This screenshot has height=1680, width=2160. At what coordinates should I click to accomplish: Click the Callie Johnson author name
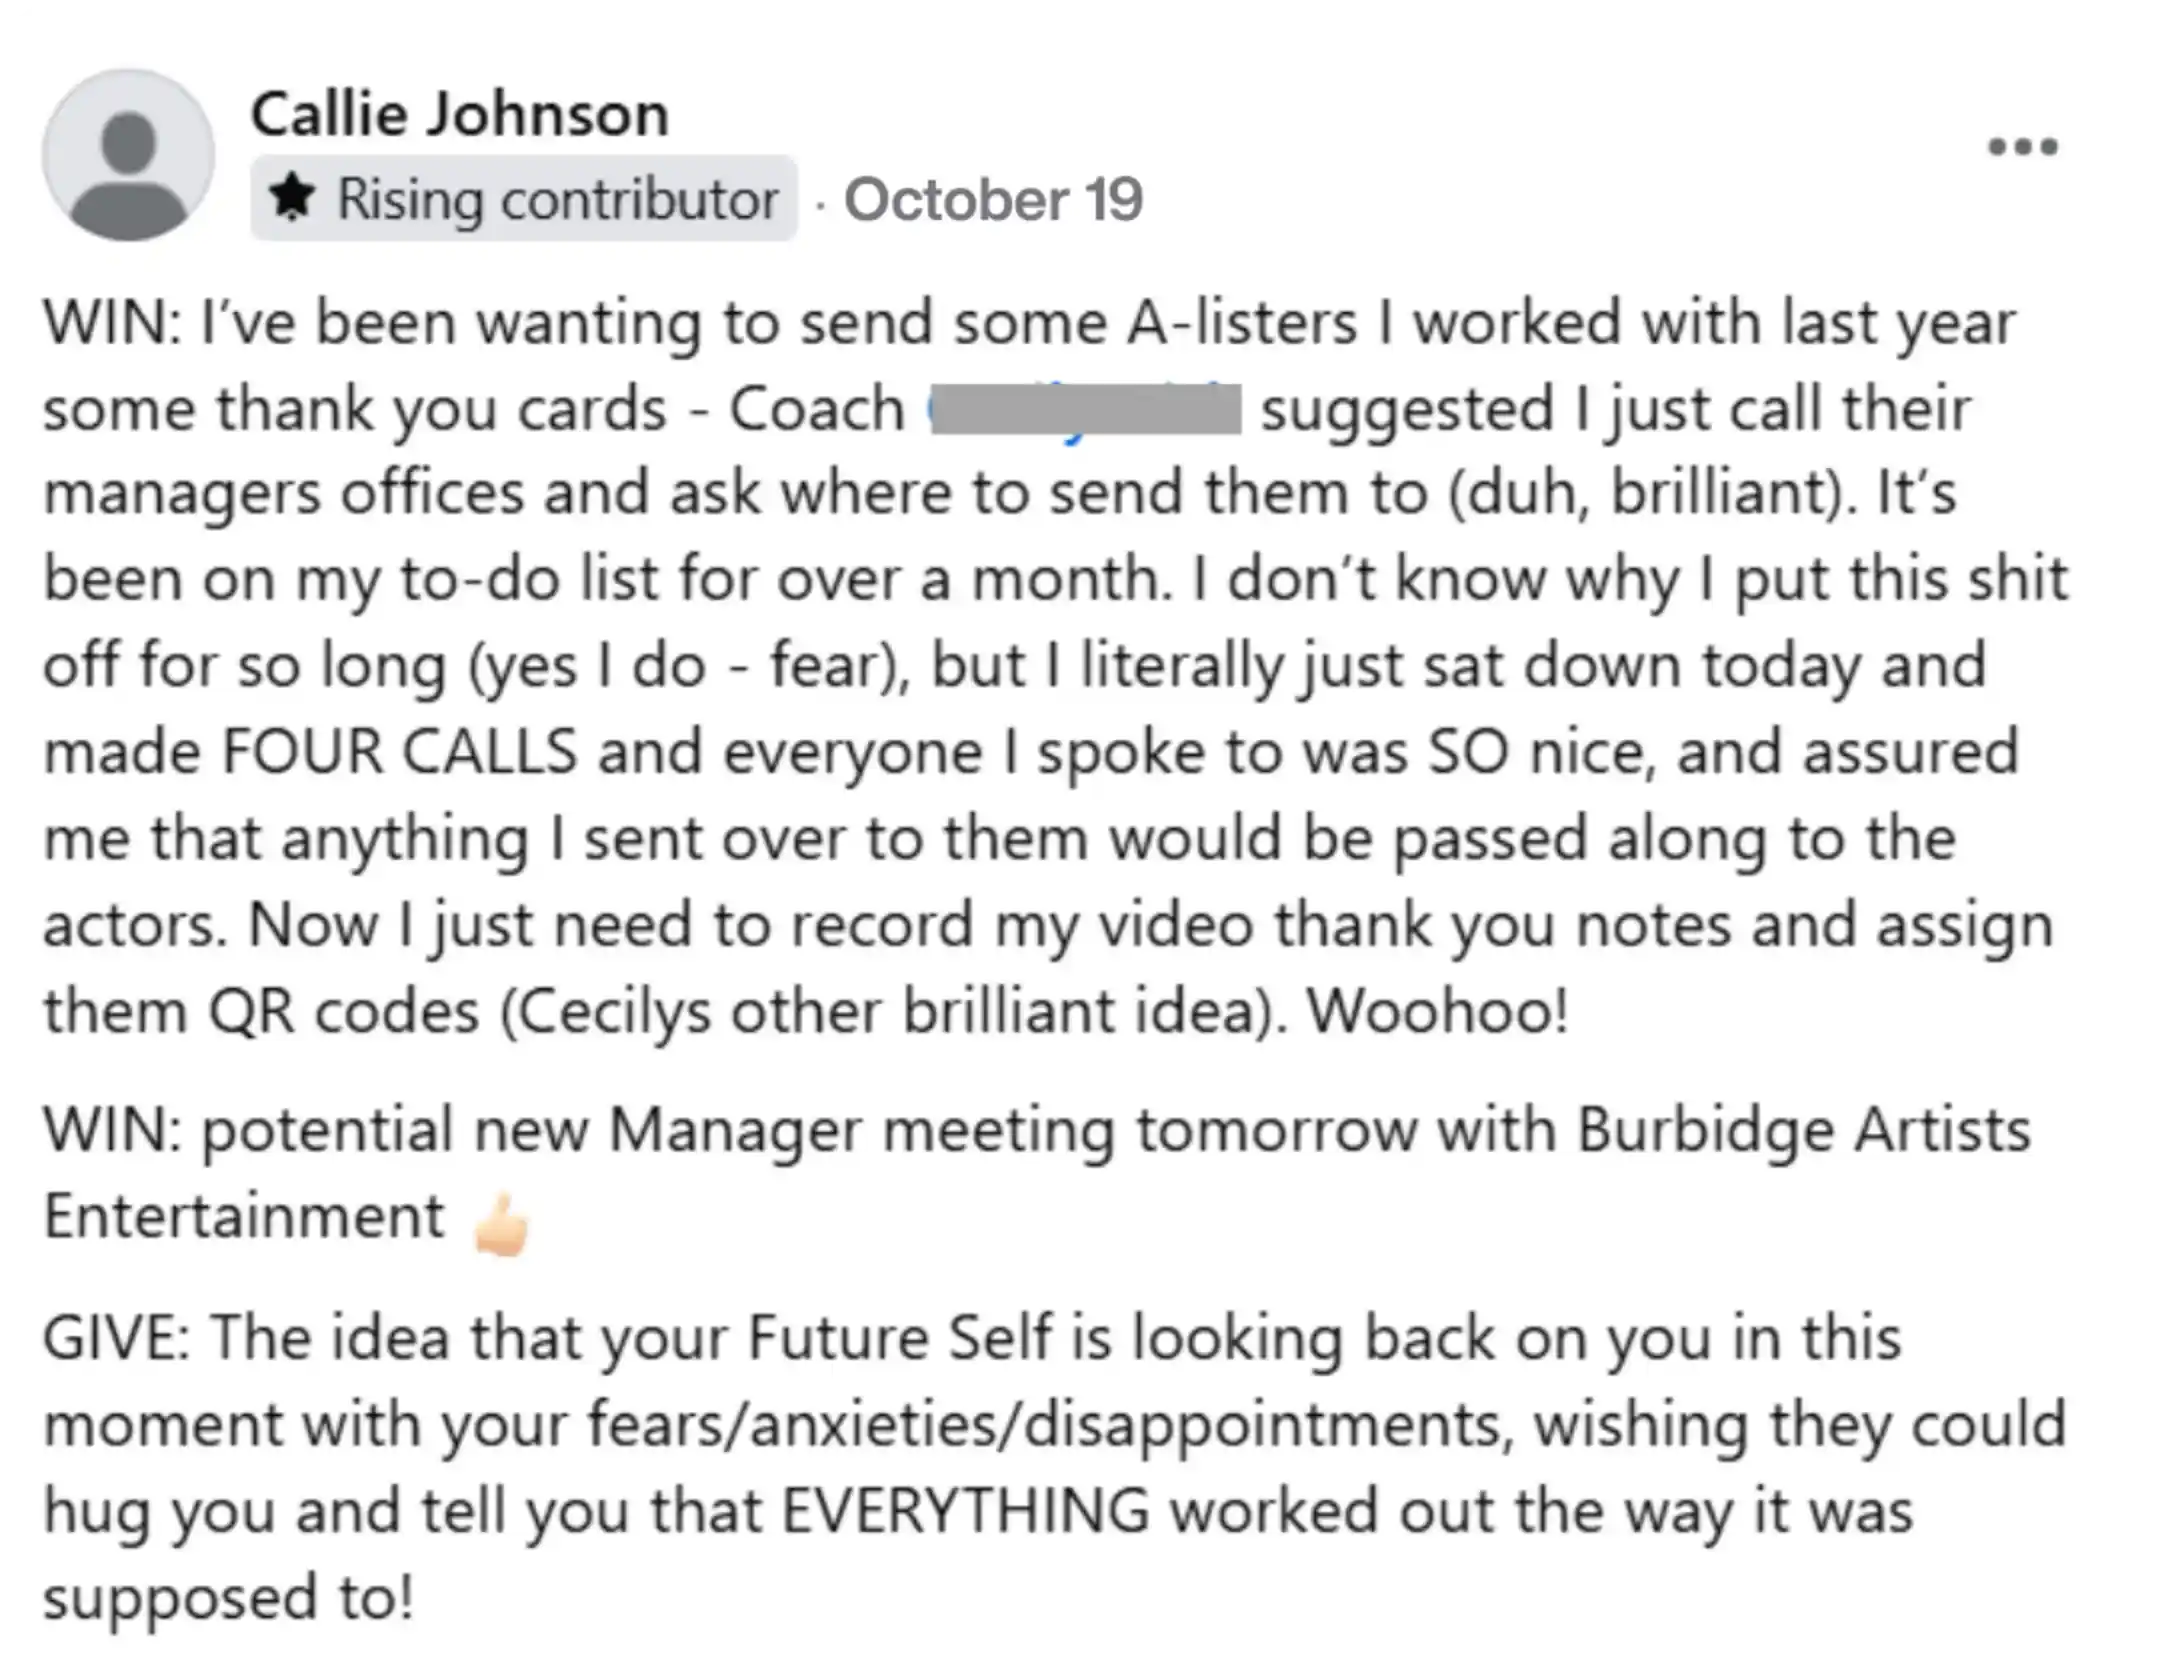[x=459, y=114]
